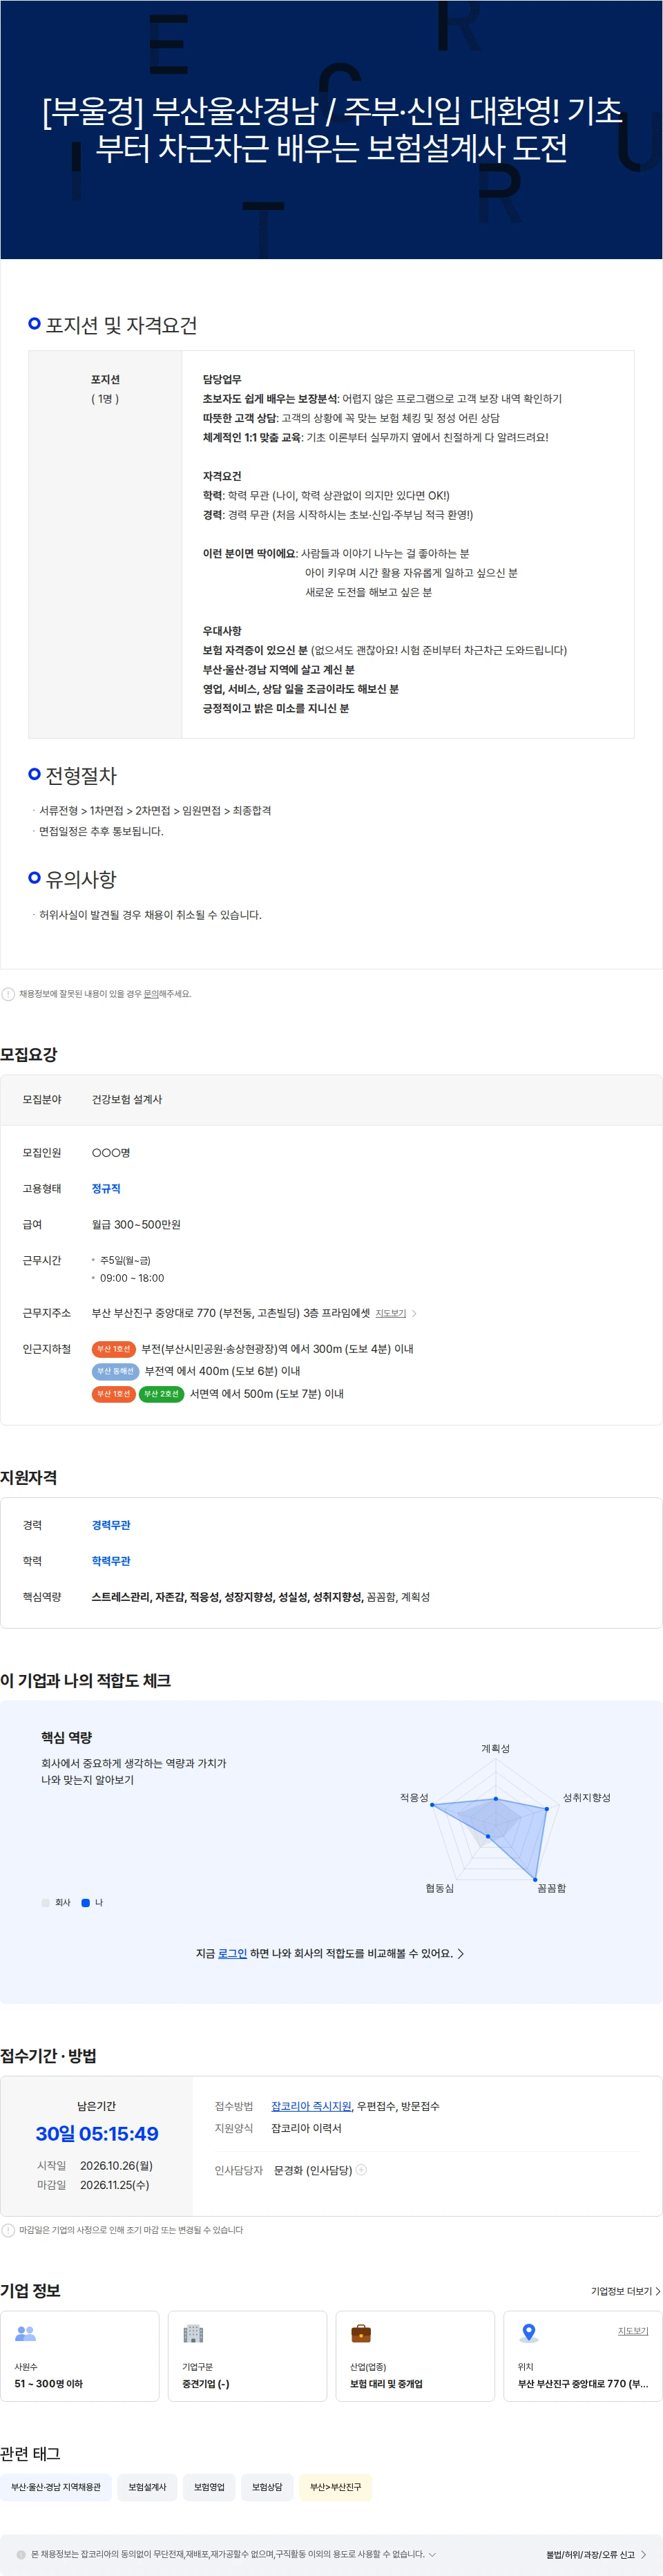This screenshot has width=663, height=2576.
Task: Click the 산업(업종) briefcase icon
Action: click(x=361, y=2334)
